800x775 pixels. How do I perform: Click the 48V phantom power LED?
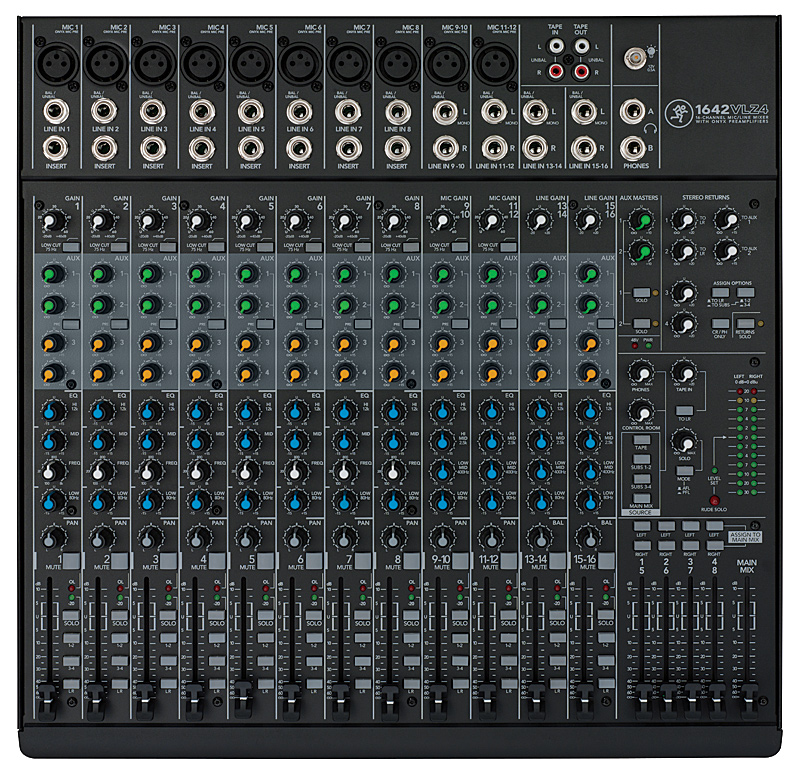pyautogui.click(x=635, y=345)
